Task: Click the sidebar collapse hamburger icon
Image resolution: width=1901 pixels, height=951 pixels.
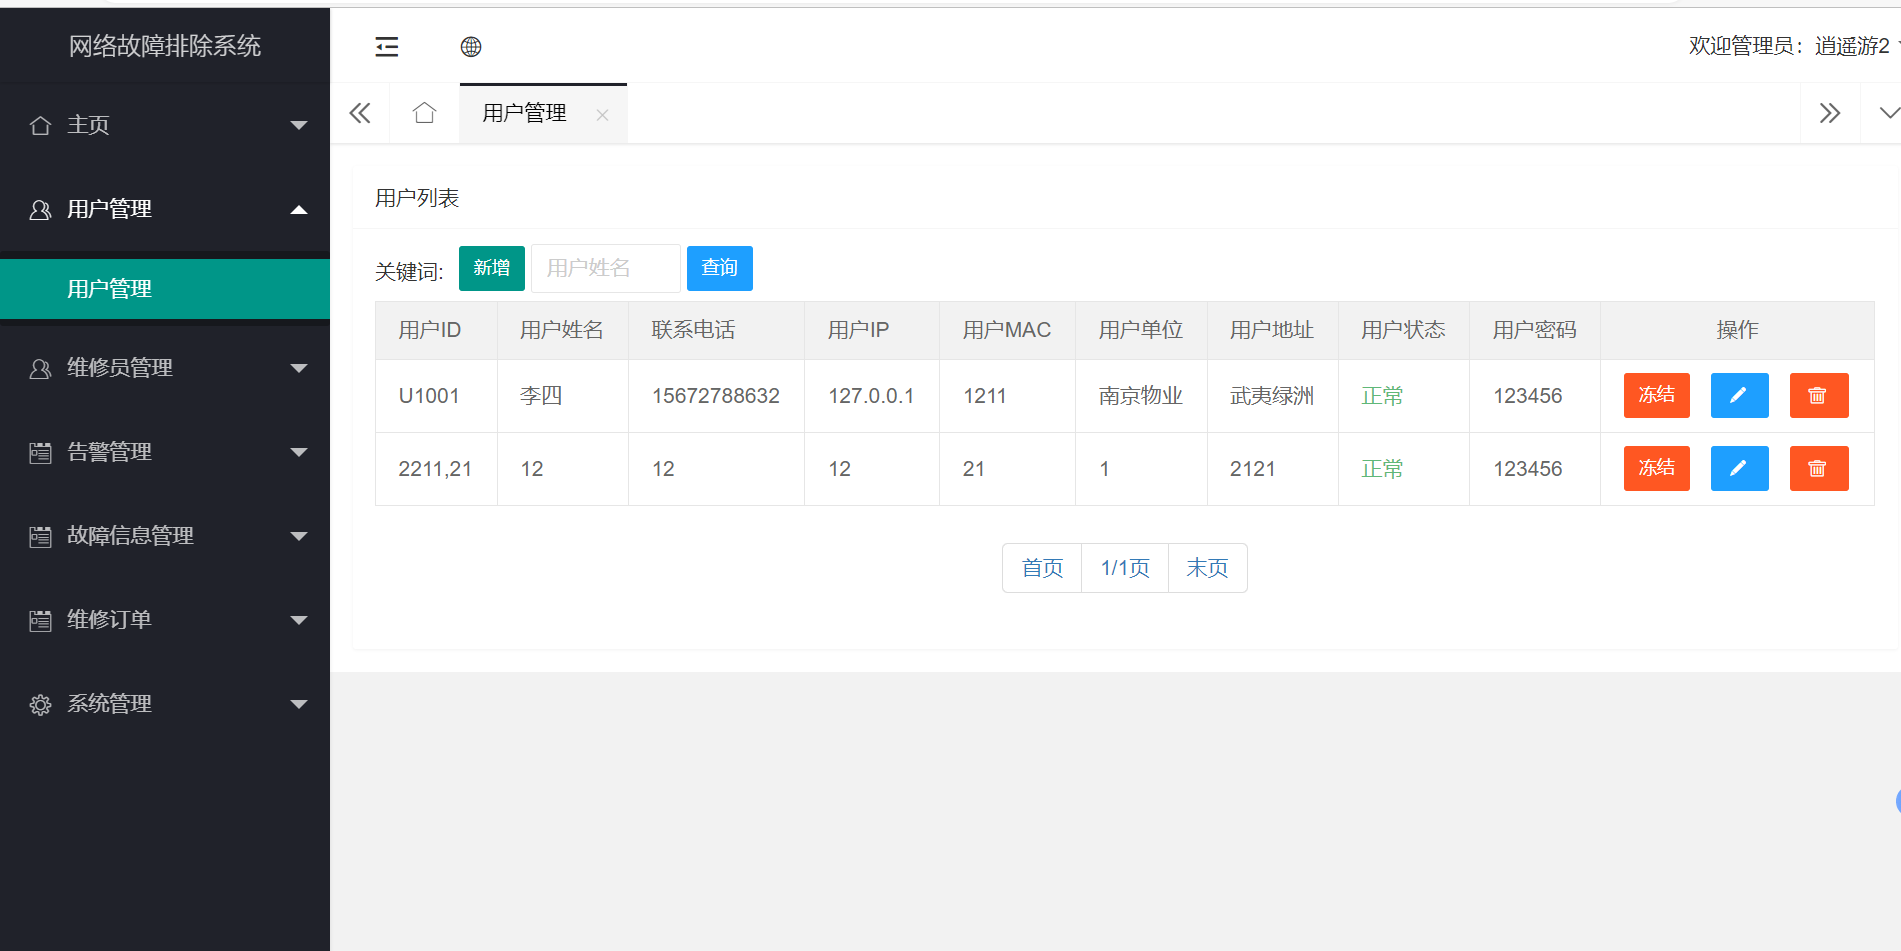Action: click(x=387, y=46)
